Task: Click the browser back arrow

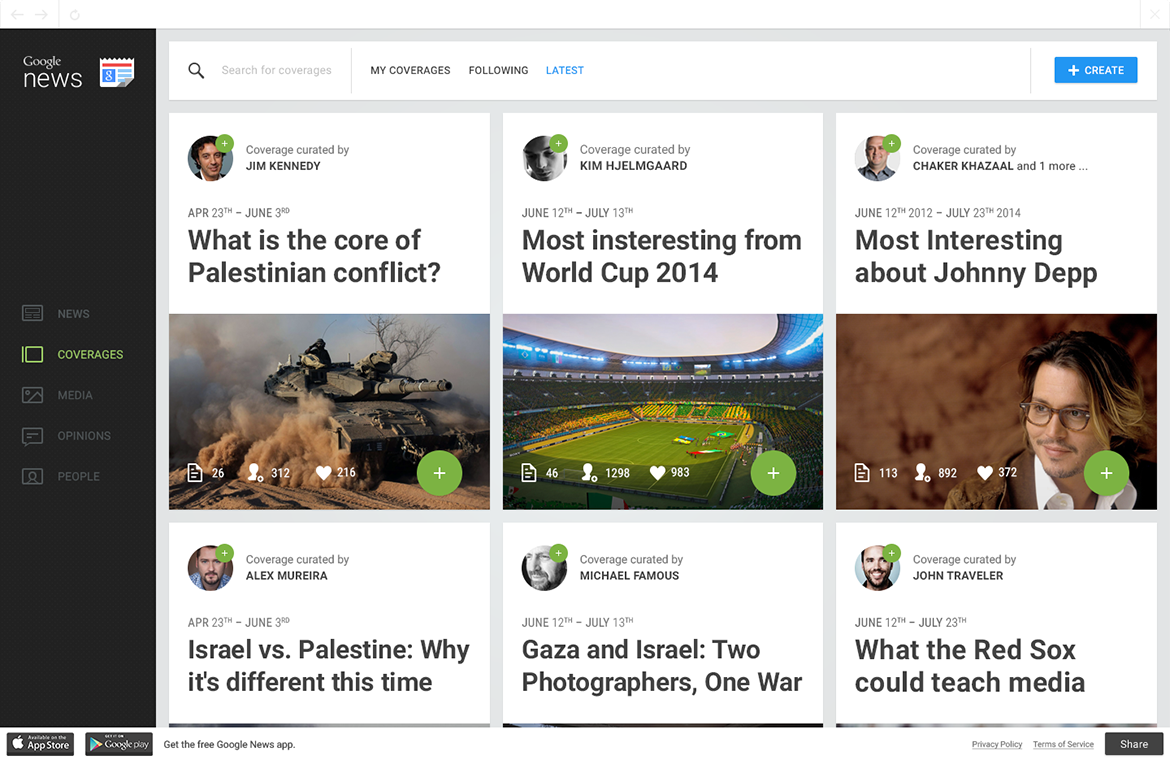Action: [x=16, y=14]
